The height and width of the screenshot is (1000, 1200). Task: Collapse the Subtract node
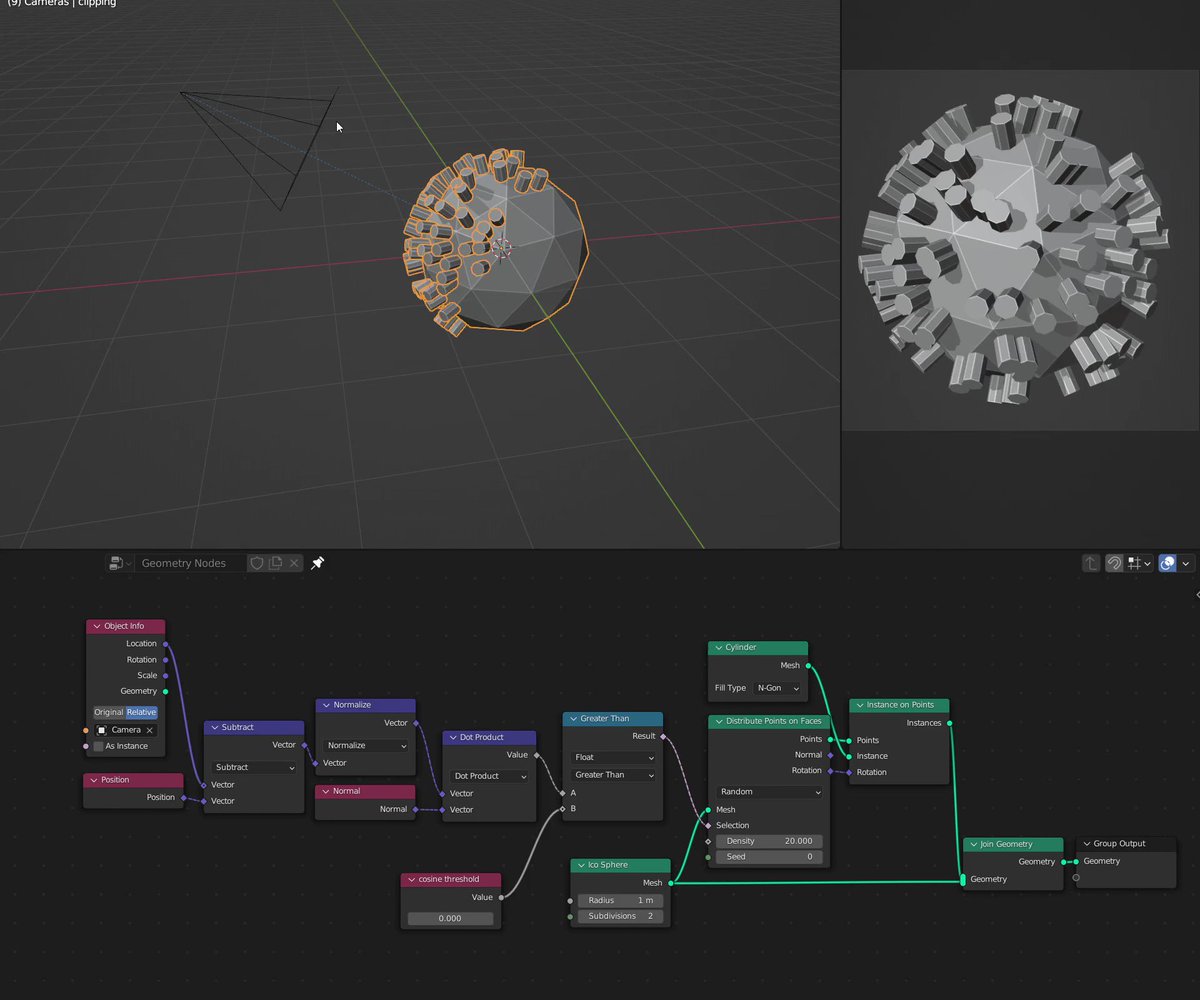(215, 727)
